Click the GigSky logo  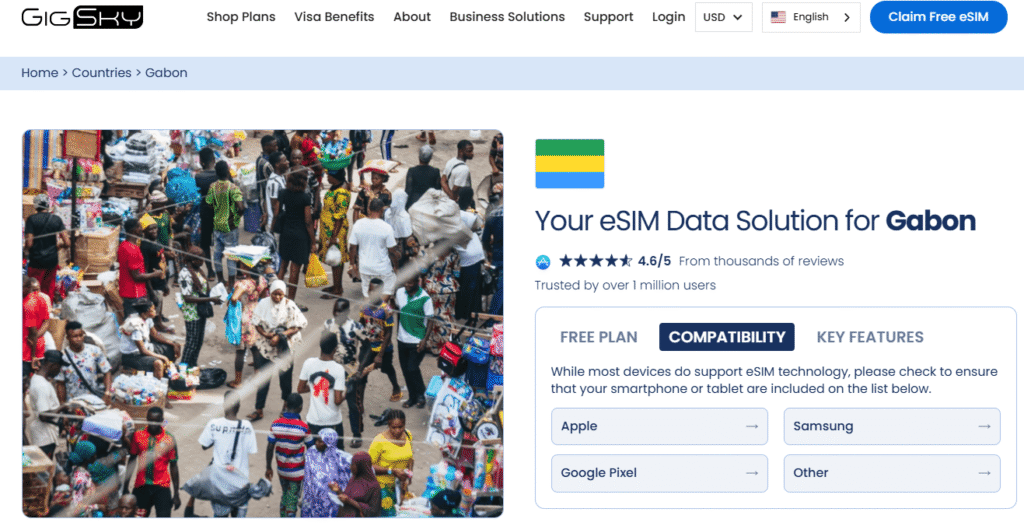click(x=81, y=17)
